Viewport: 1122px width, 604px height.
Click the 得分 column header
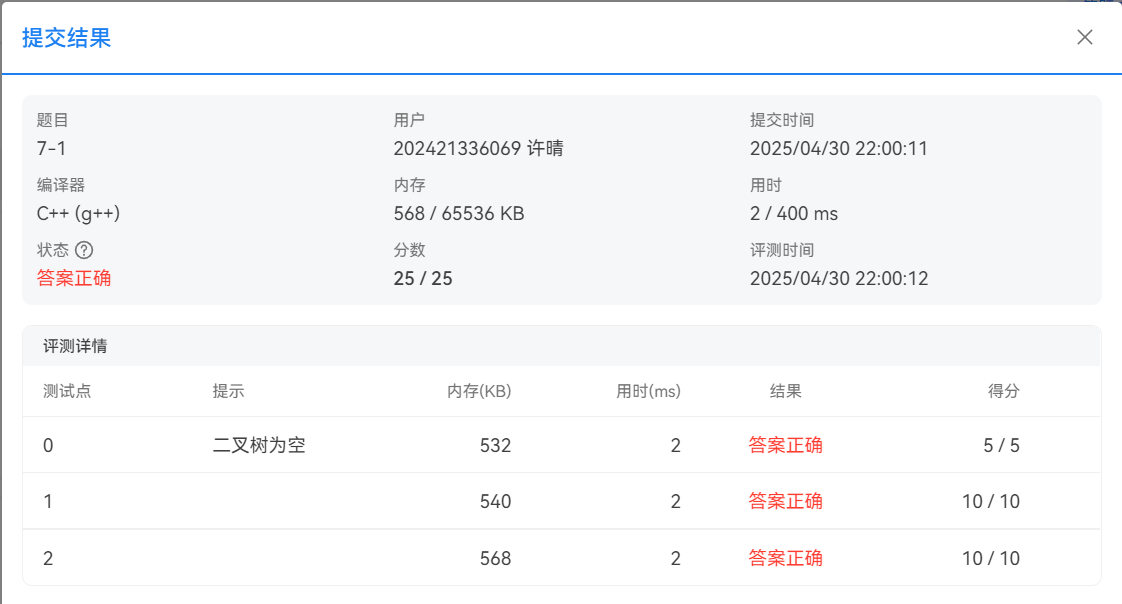(1003, 391)
